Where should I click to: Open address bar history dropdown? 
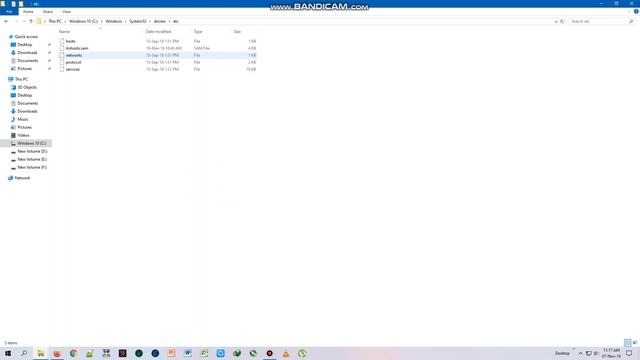coord(556,21)
